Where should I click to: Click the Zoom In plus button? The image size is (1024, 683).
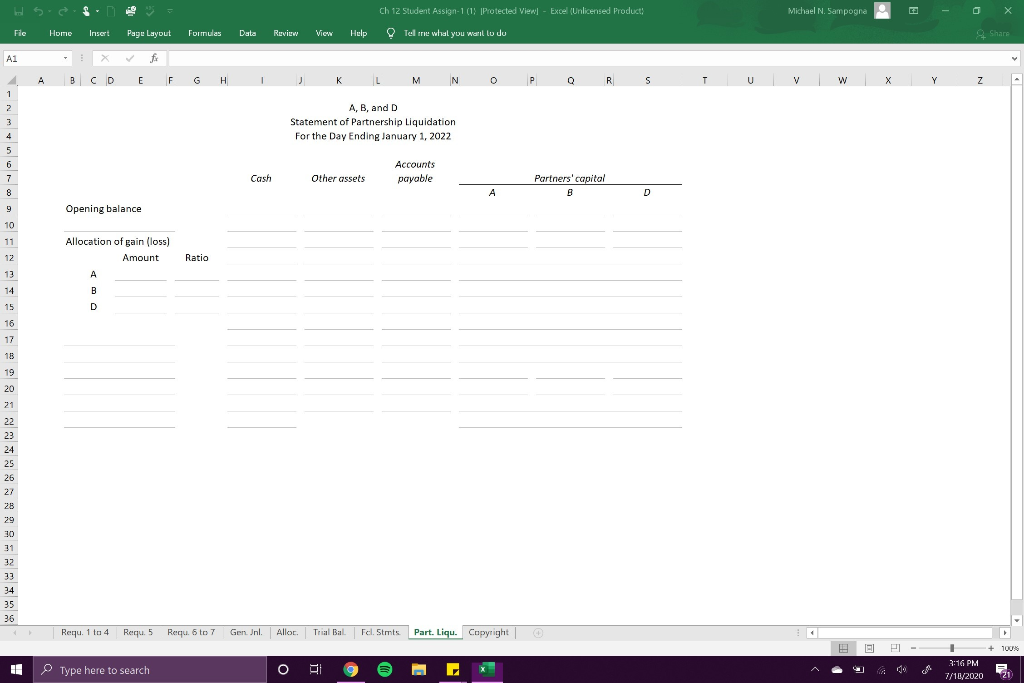(991, 648)
